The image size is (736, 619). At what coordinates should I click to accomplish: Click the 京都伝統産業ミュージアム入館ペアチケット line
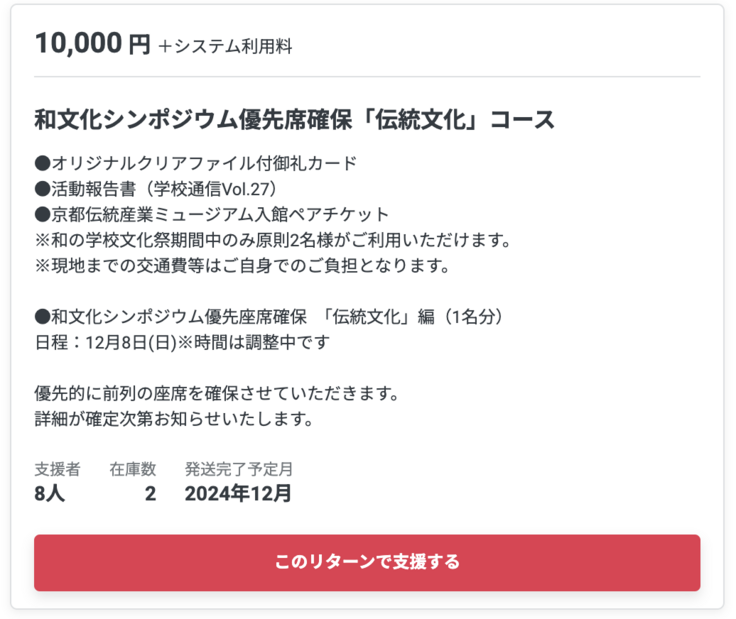[211, 215]
